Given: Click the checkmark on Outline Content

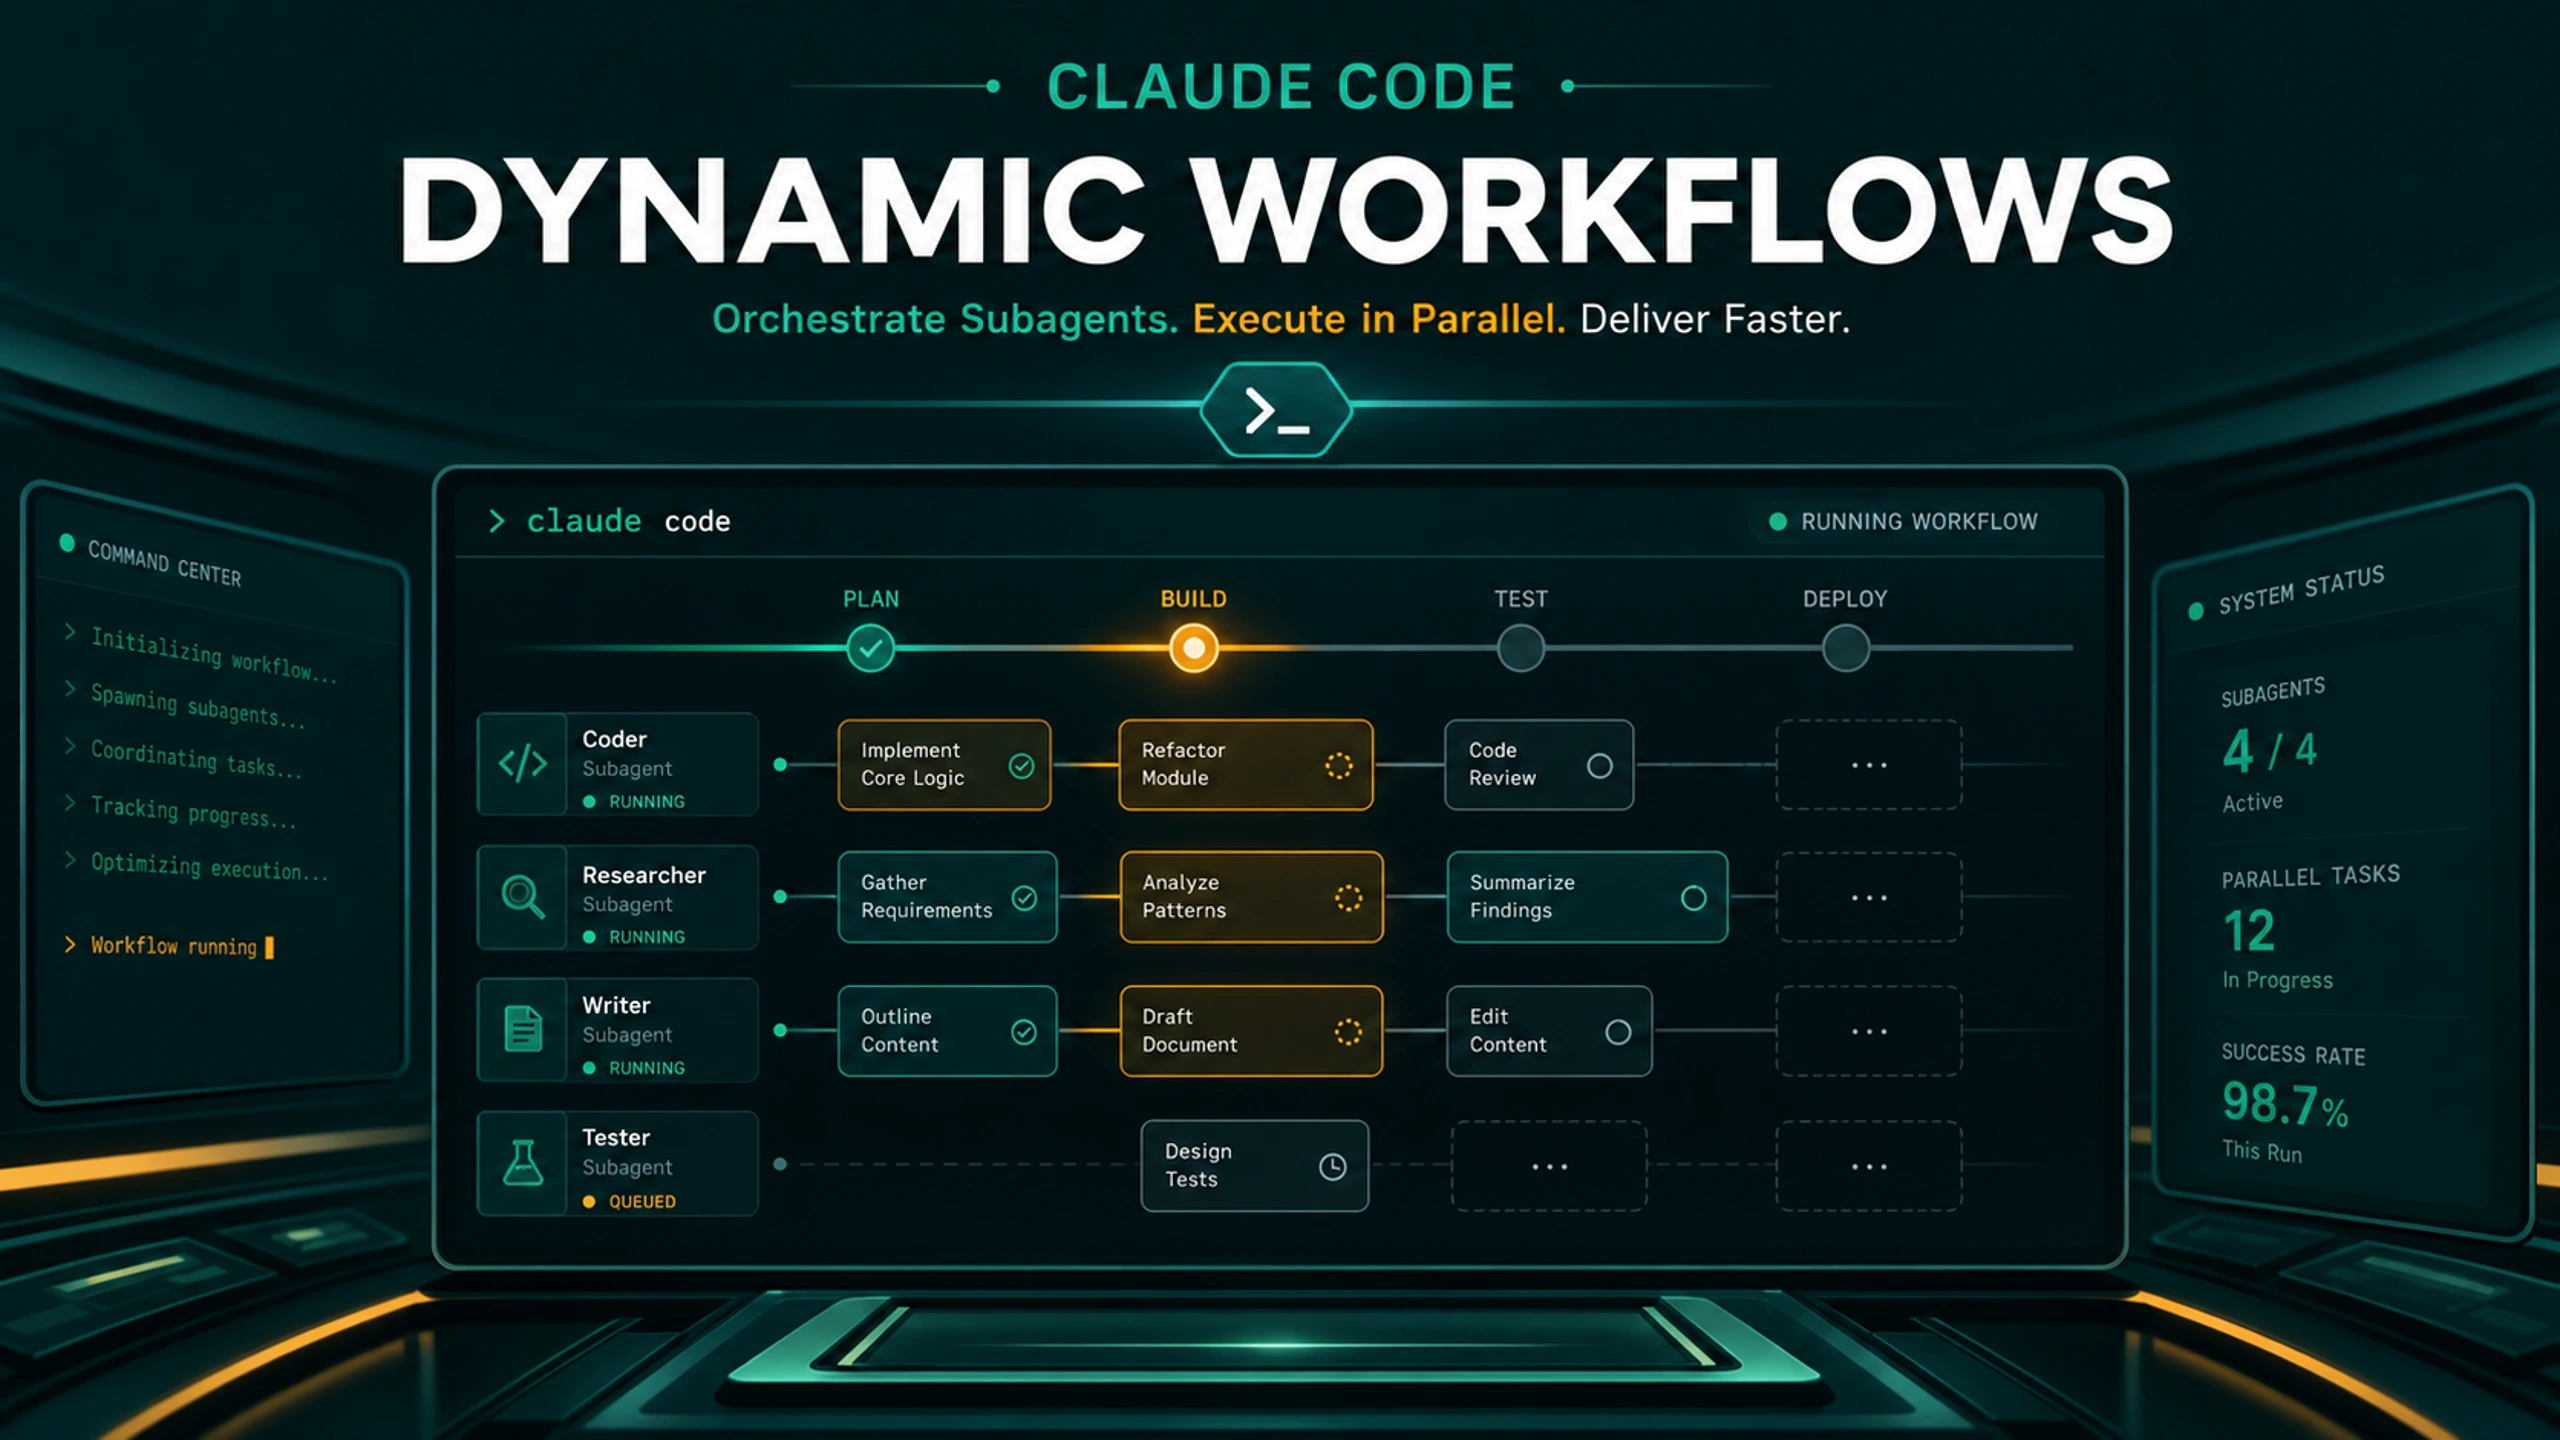Looking at the screenshot, I should point(1024,1032).
